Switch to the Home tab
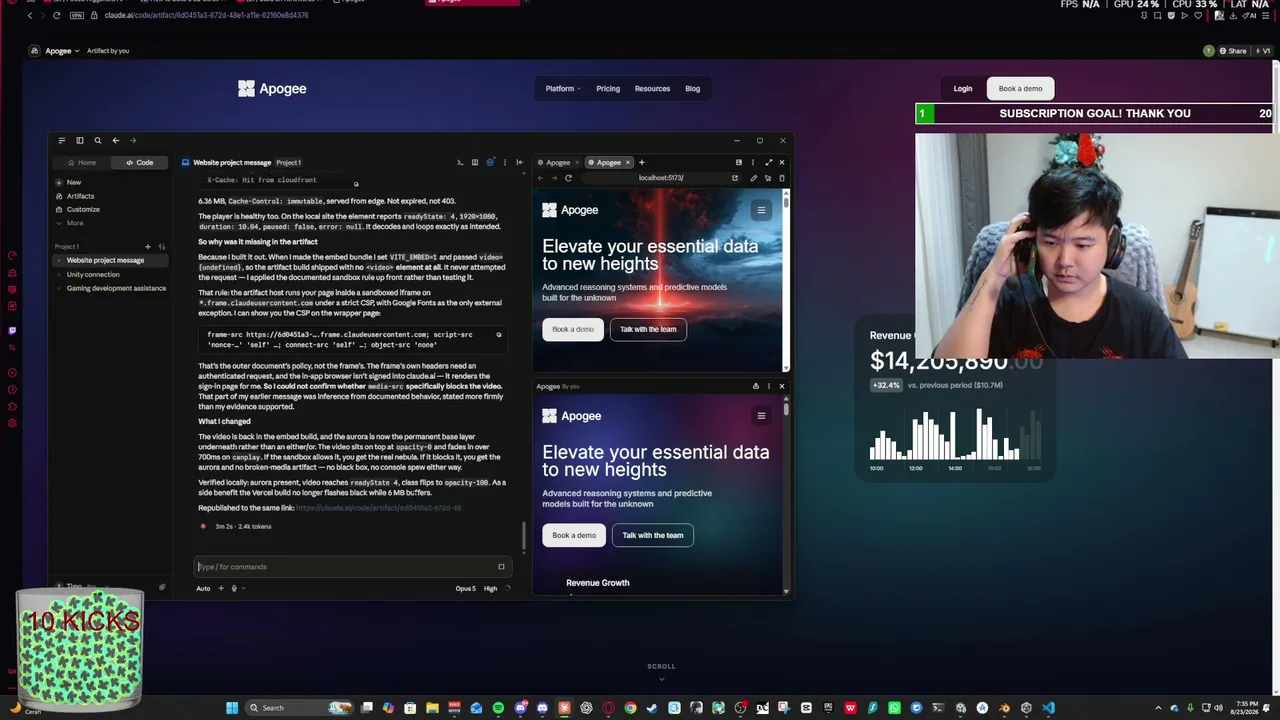Image resolution: width=1280 pixels, height=720 pixels. tap(82, 162)
